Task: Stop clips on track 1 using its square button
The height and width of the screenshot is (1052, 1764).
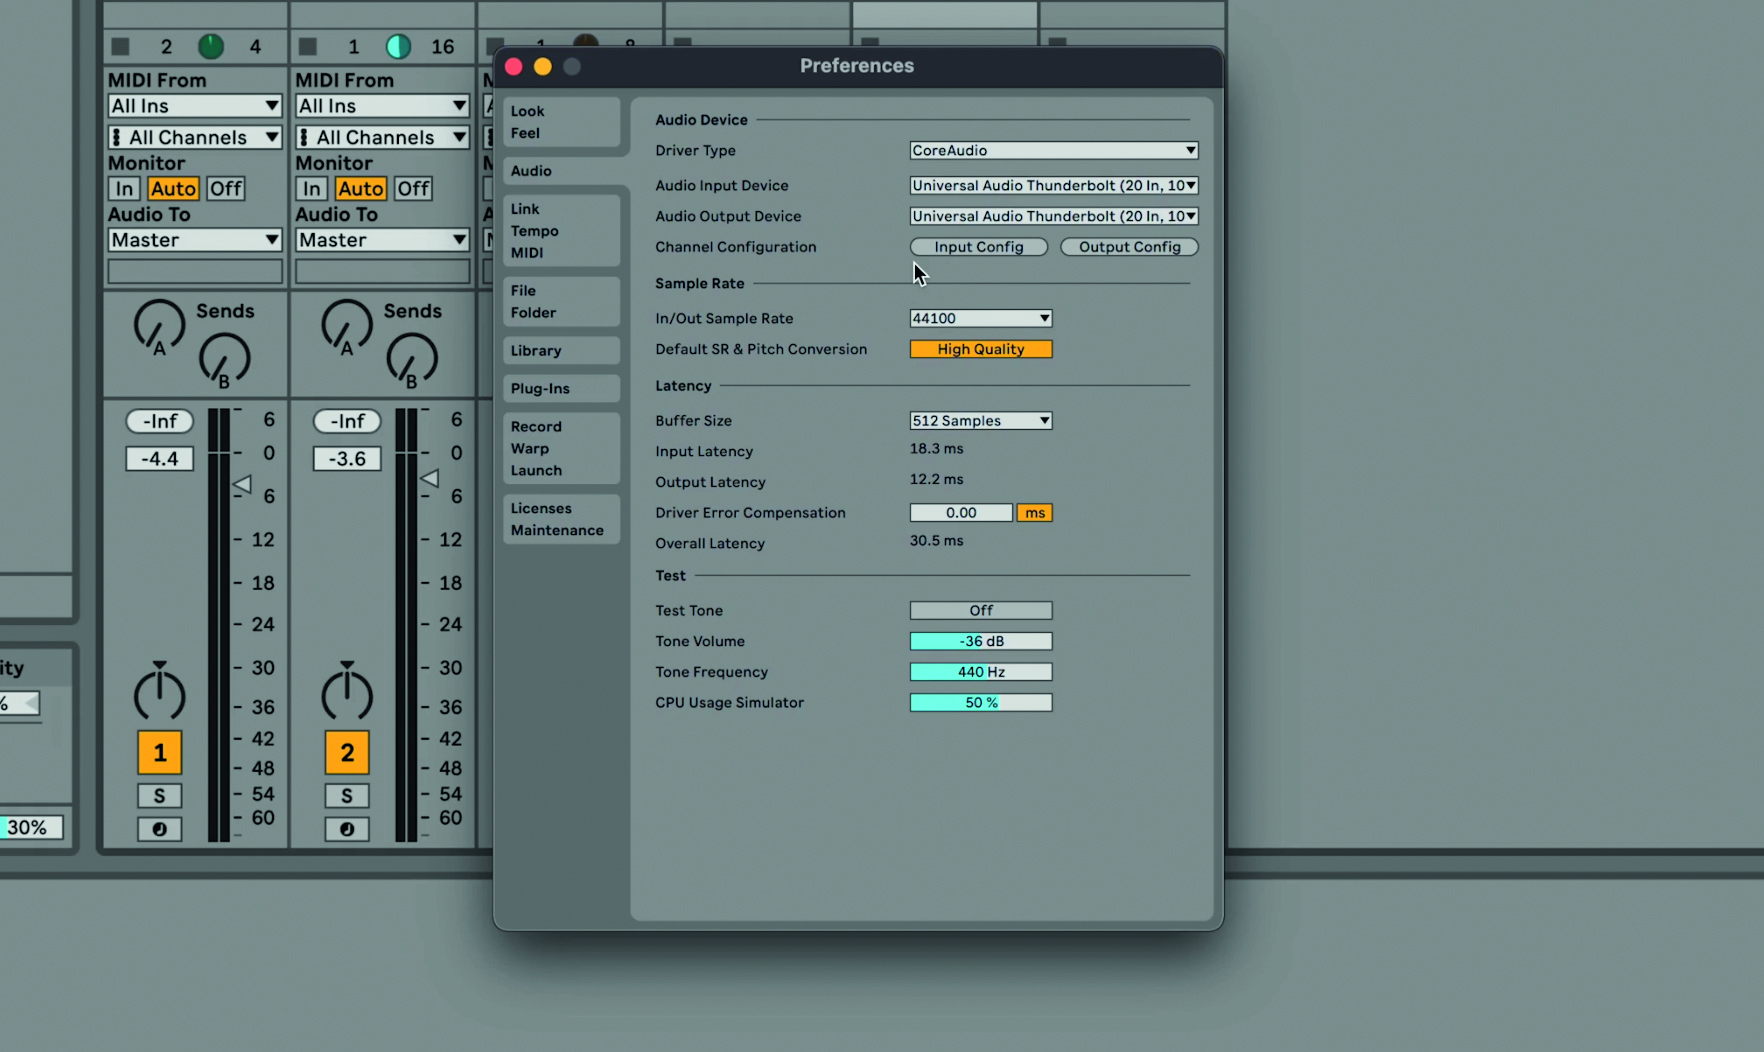Action: tap(121, 46)
